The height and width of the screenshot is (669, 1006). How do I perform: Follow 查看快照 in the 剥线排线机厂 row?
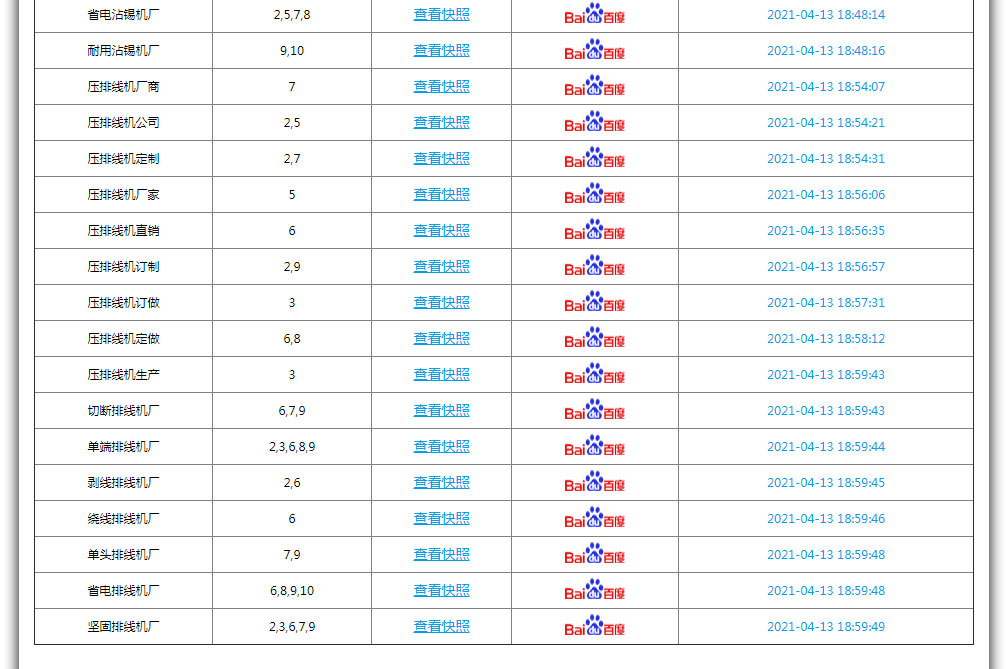pos(441,482)
